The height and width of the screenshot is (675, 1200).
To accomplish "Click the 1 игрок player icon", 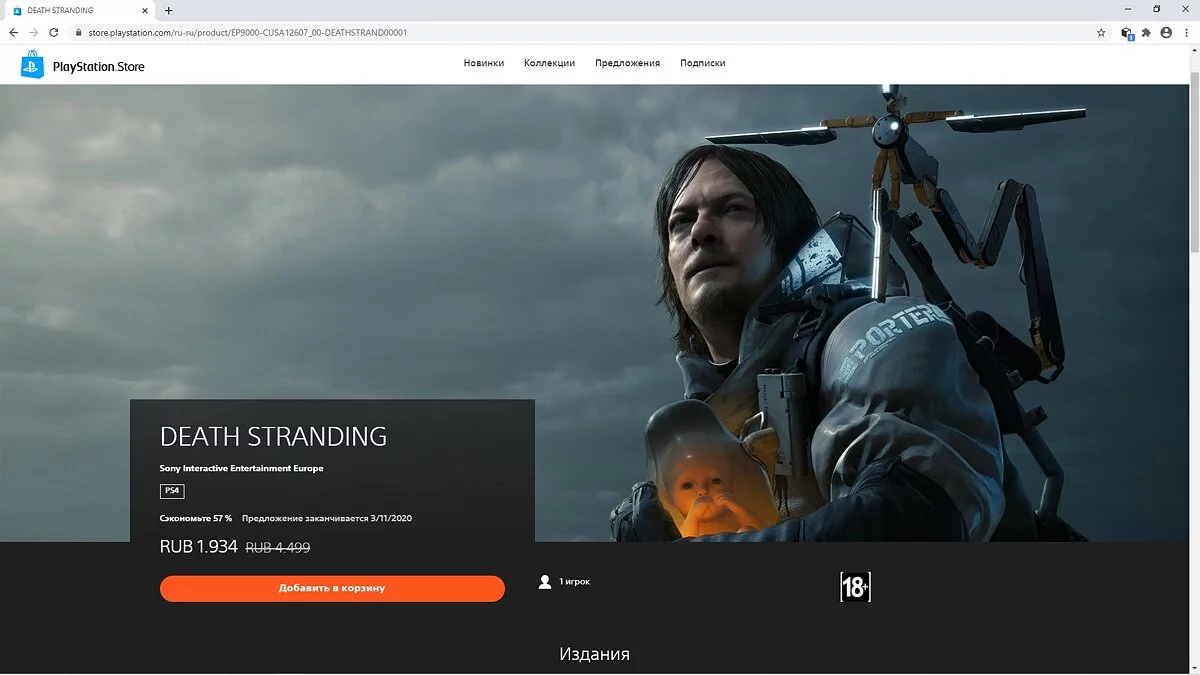I will (545, 582).
